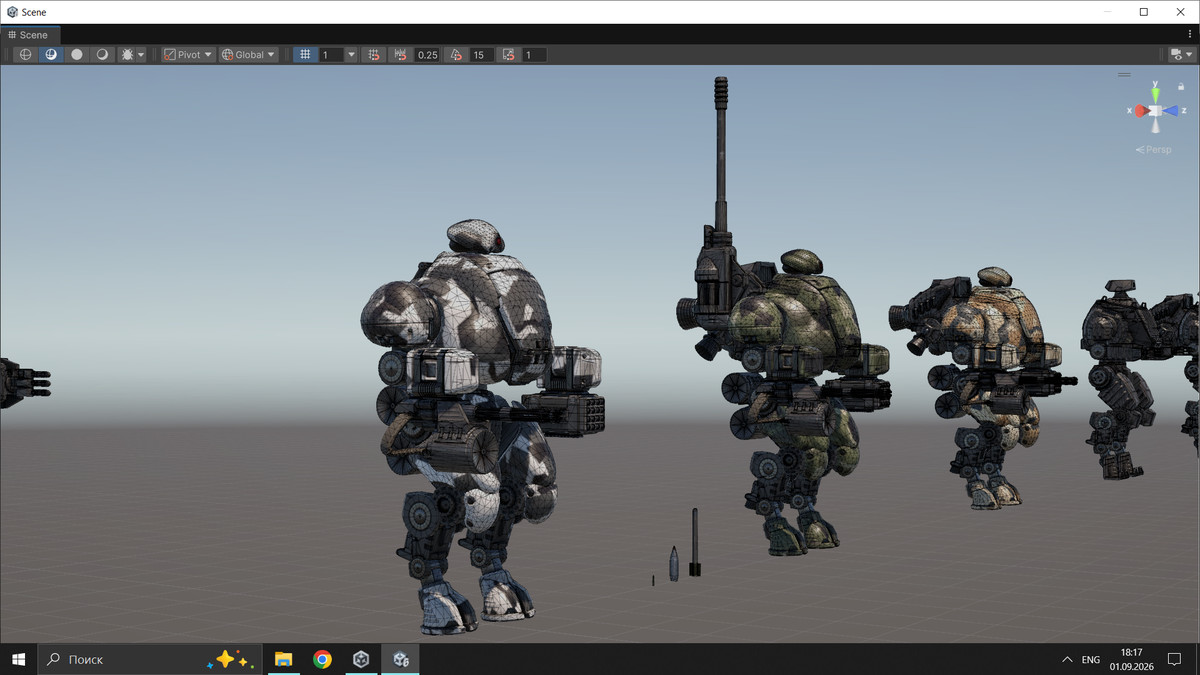Toggle rotation increment snapping icon

click(x=457, y=55)
